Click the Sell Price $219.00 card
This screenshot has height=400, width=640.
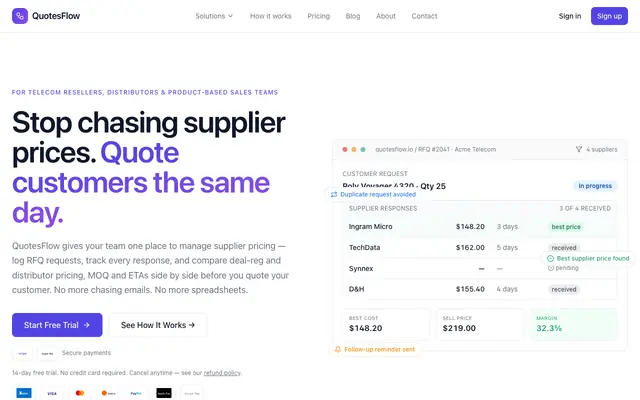click(x=480, y=324)
